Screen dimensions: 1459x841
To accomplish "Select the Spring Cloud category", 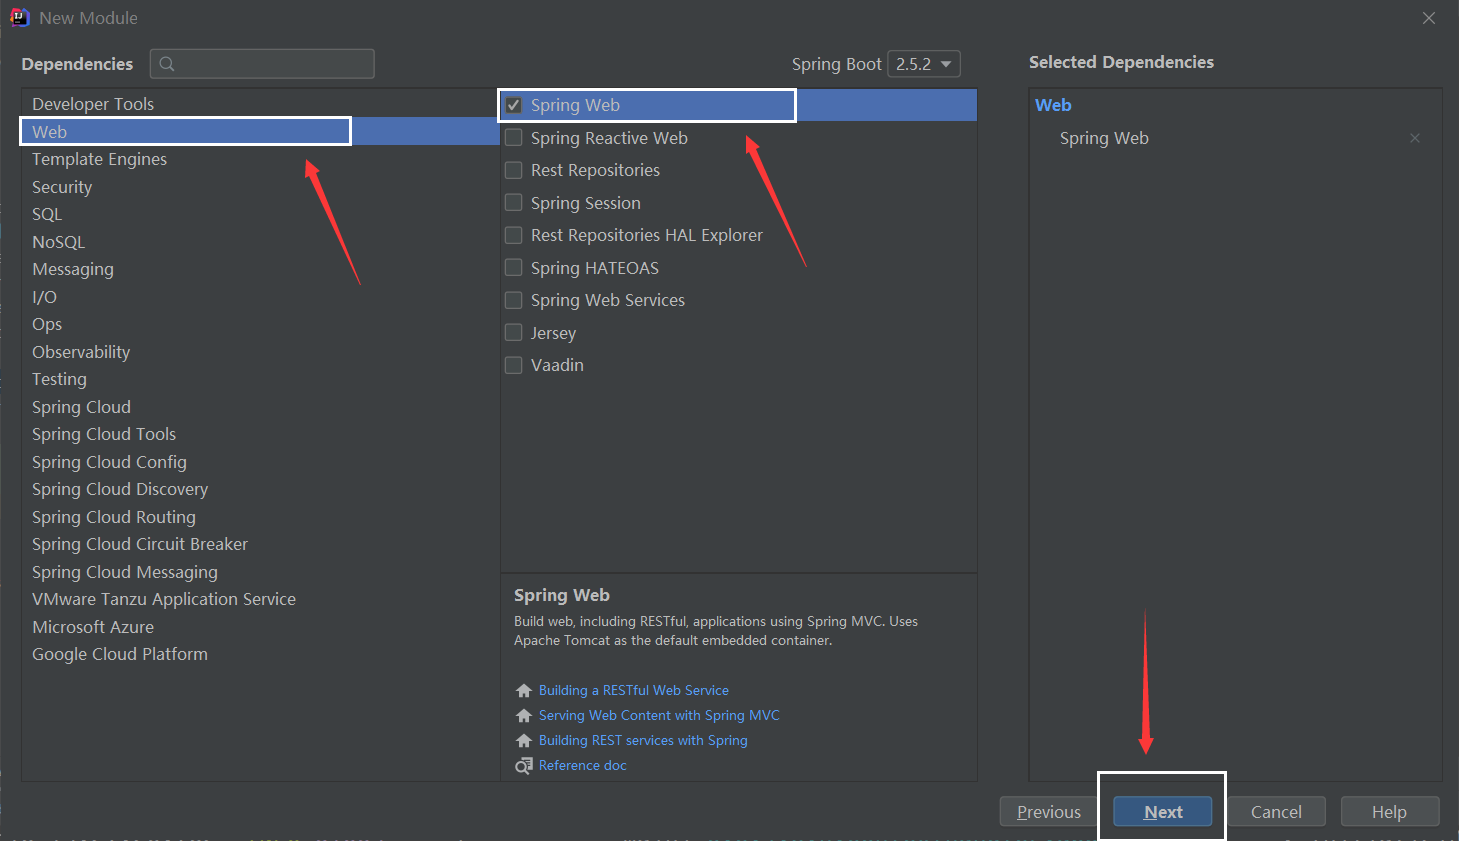I will [260, 407].
